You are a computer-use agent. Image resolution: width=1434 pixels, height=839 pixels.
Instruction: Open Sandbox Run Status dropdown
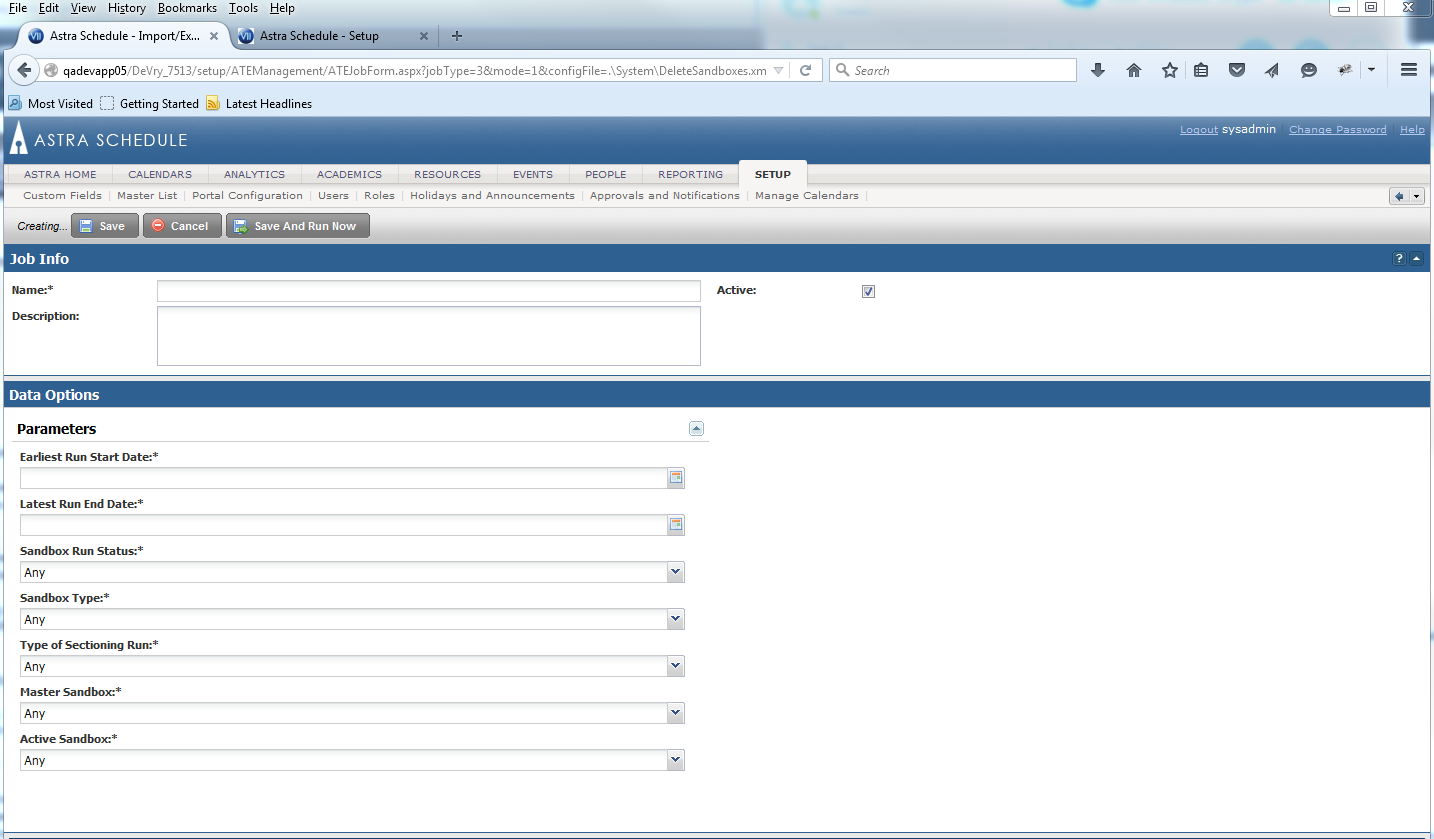coord(675,572)
